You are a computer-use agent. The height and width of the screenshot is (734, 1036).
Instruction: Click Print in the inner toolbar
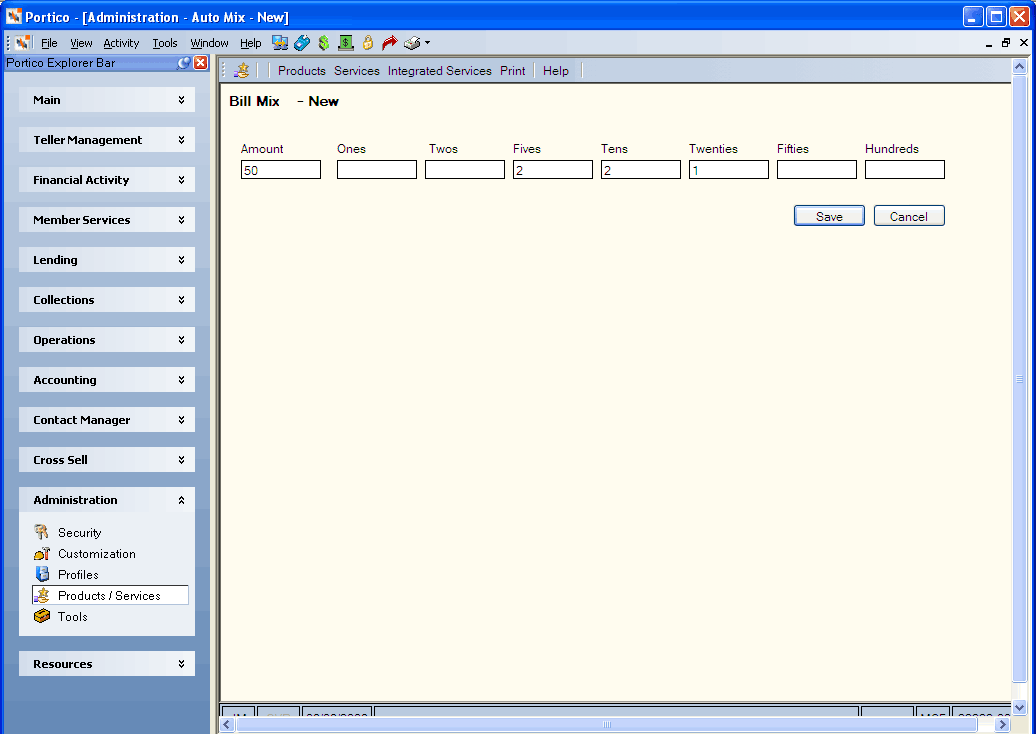click(x=513, y=71)
